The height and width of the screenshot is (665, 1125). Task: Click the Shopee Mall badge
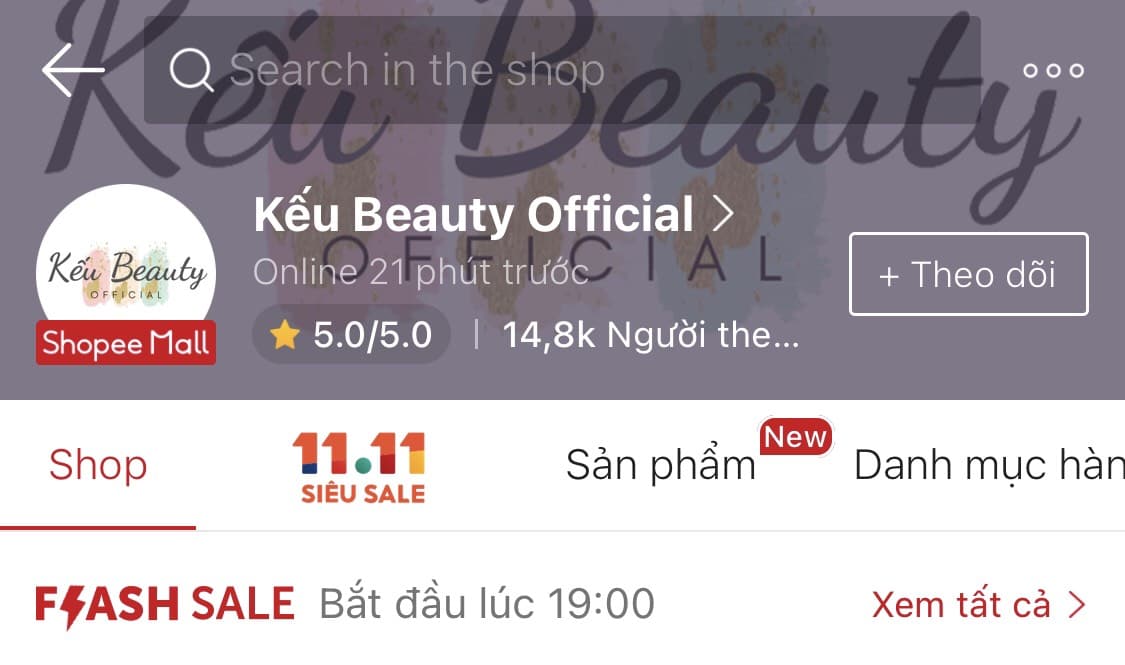[126, 344]
